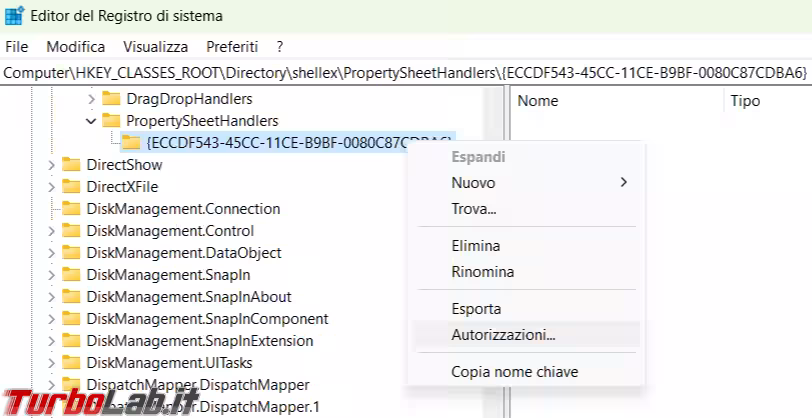Select DiskManagement.Control key
Viewport: 812px width, 418px height.
tap(170, 230)
